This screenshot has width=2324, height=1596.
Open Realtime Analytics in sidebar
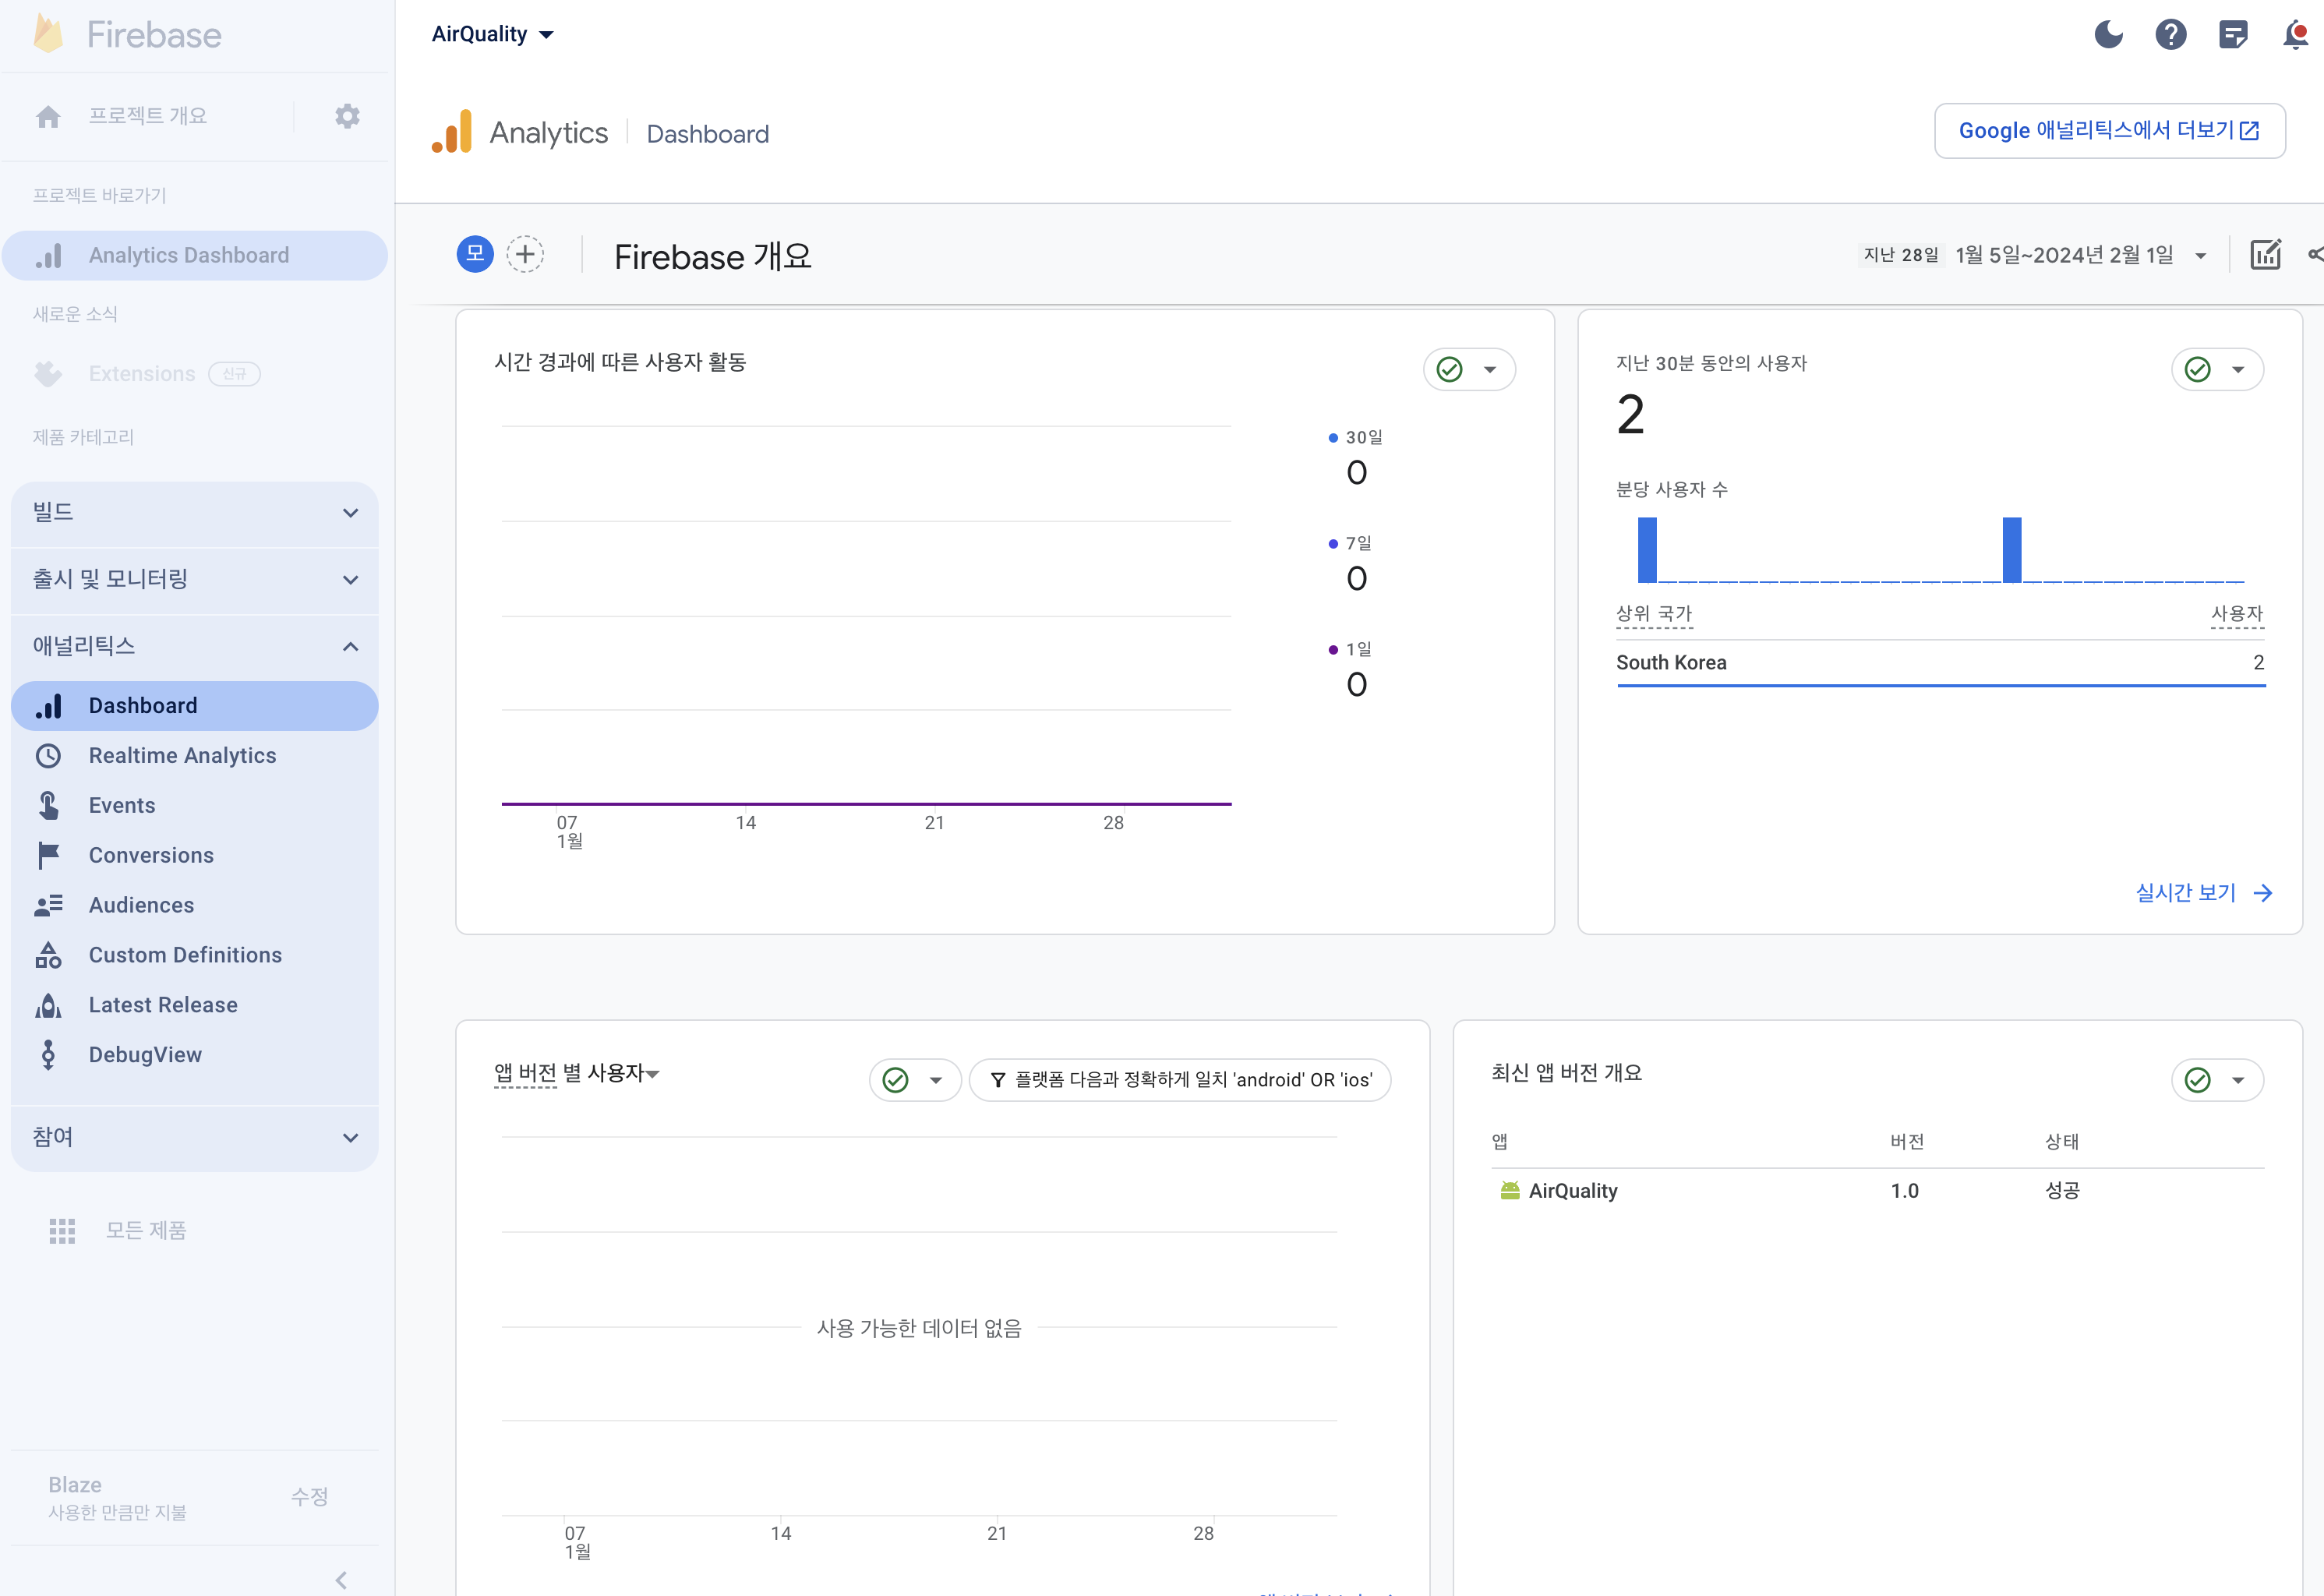[x=182, y=756]
